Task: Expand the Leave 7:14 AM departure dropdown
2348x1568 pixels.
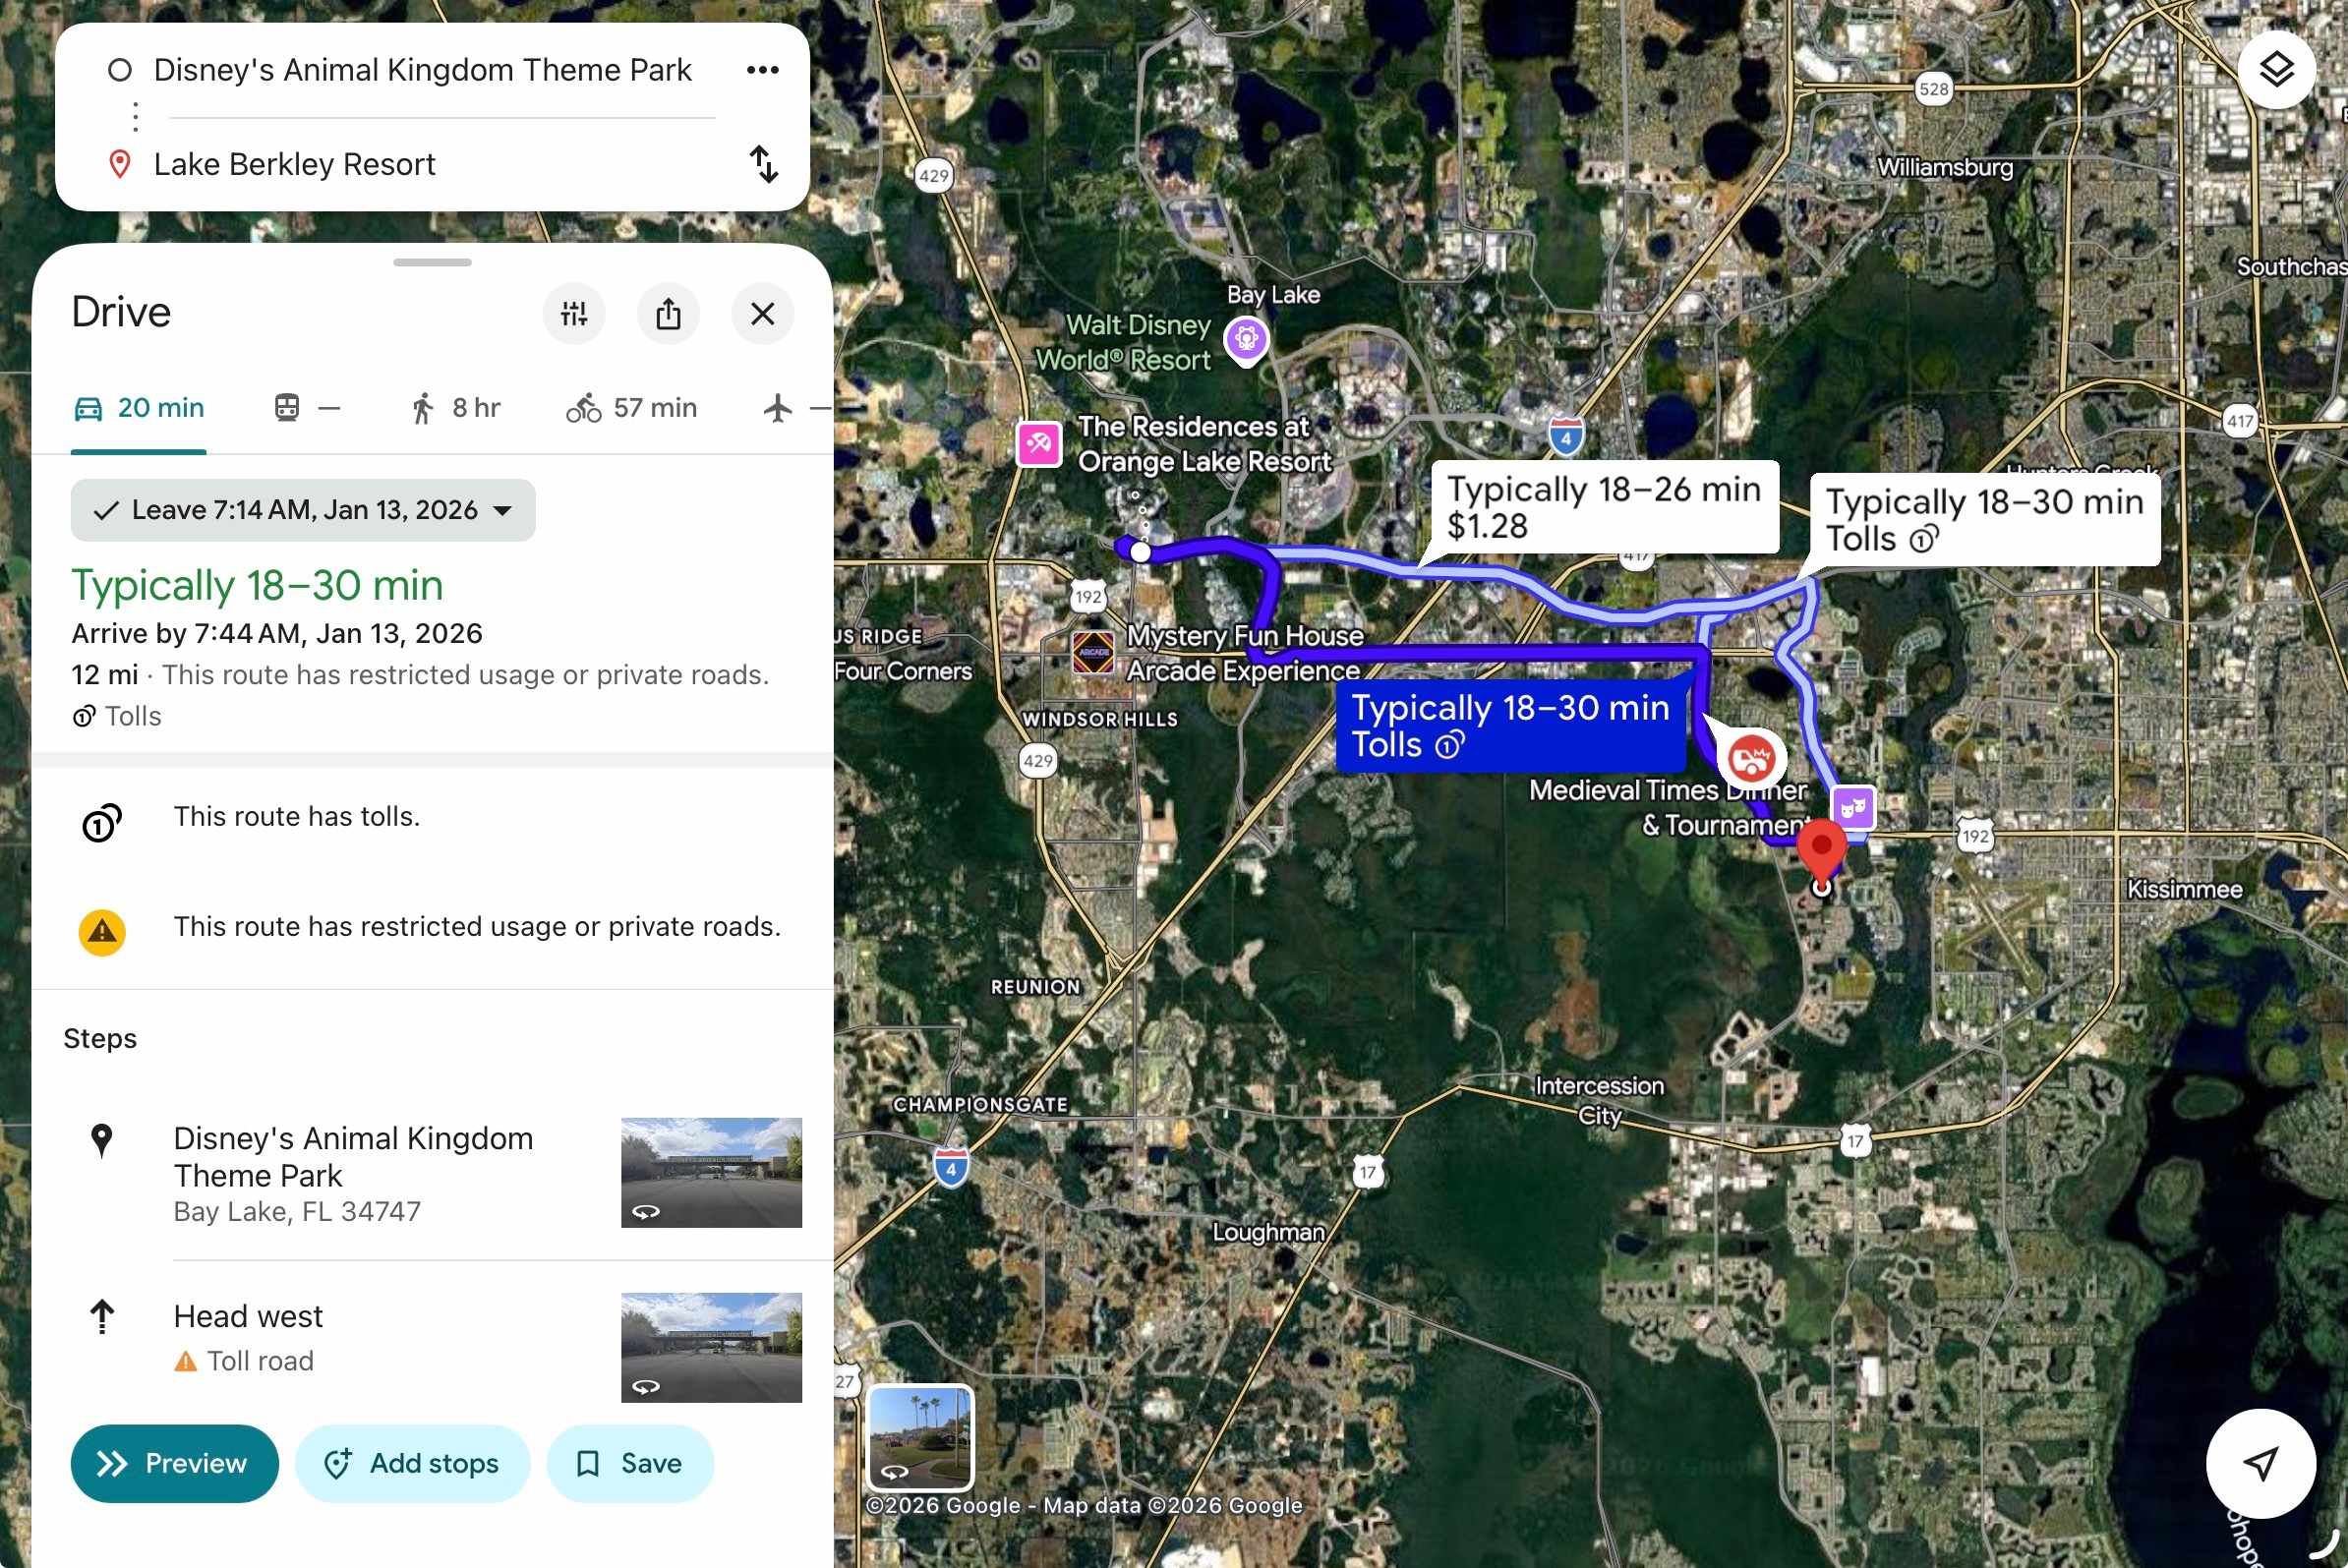Action: [x=303, y=510]
